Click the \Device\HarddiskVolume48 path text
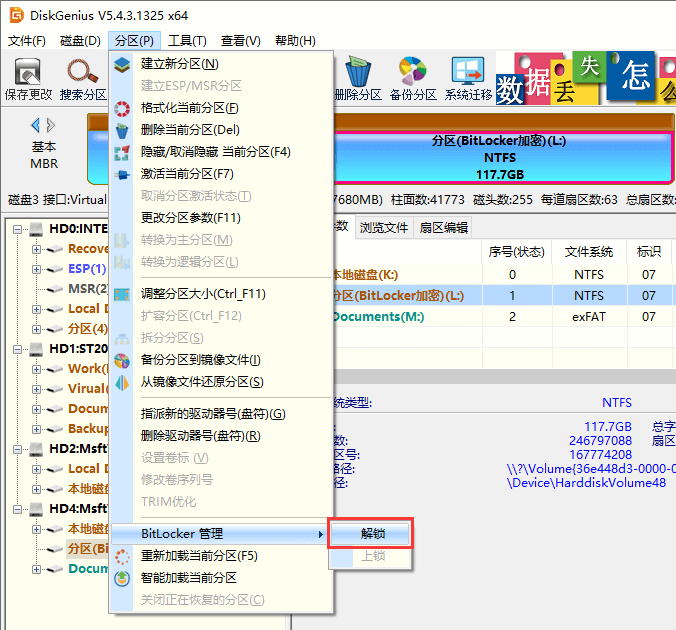The width and height of the screenshot is (676, 630). 586,483
